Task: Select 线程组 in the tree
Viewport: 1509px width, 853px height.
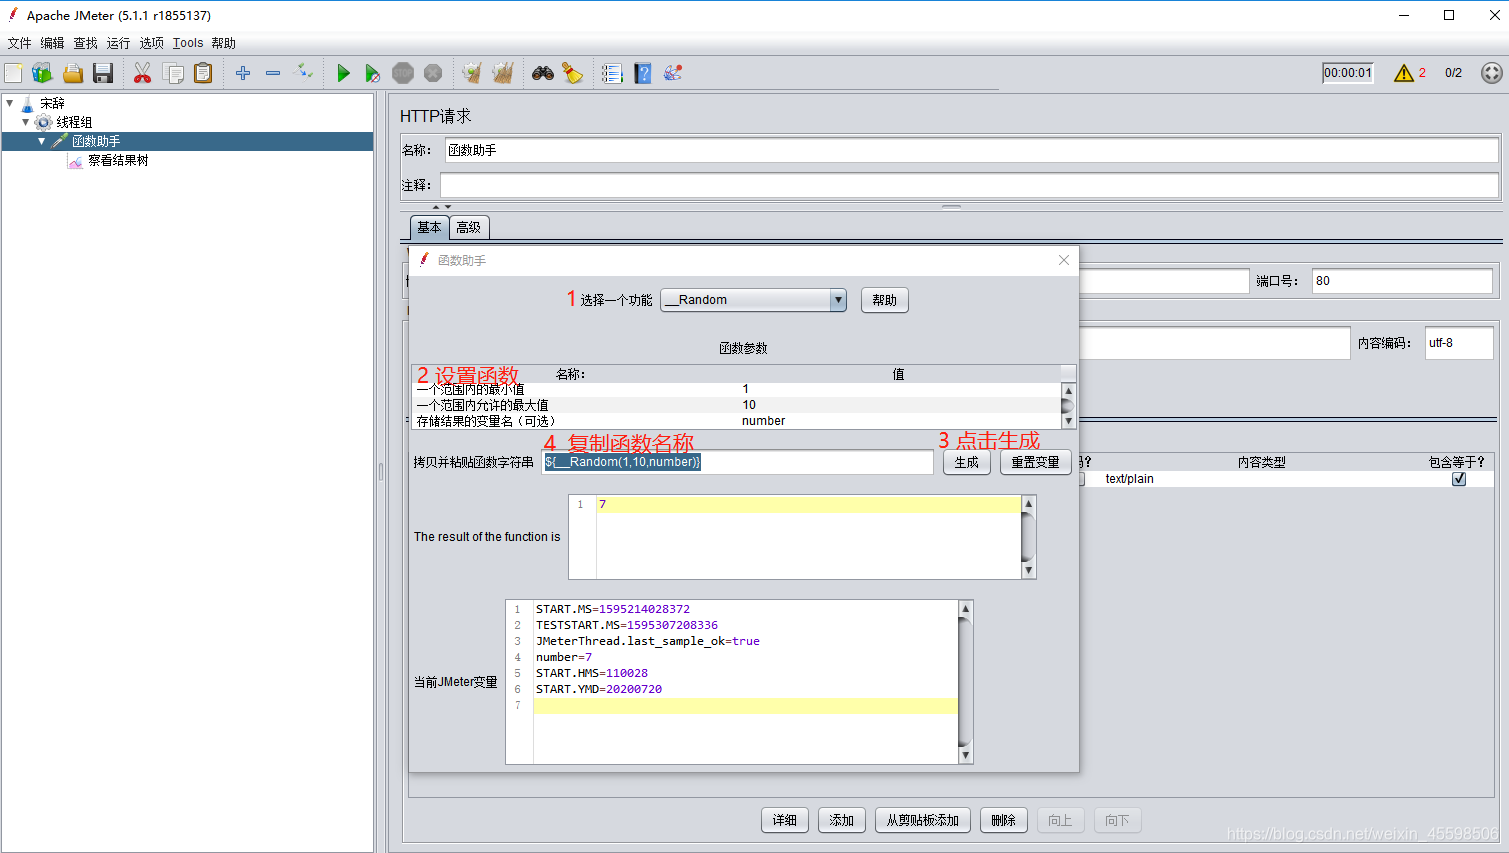Action: click(x=74, y=122)
